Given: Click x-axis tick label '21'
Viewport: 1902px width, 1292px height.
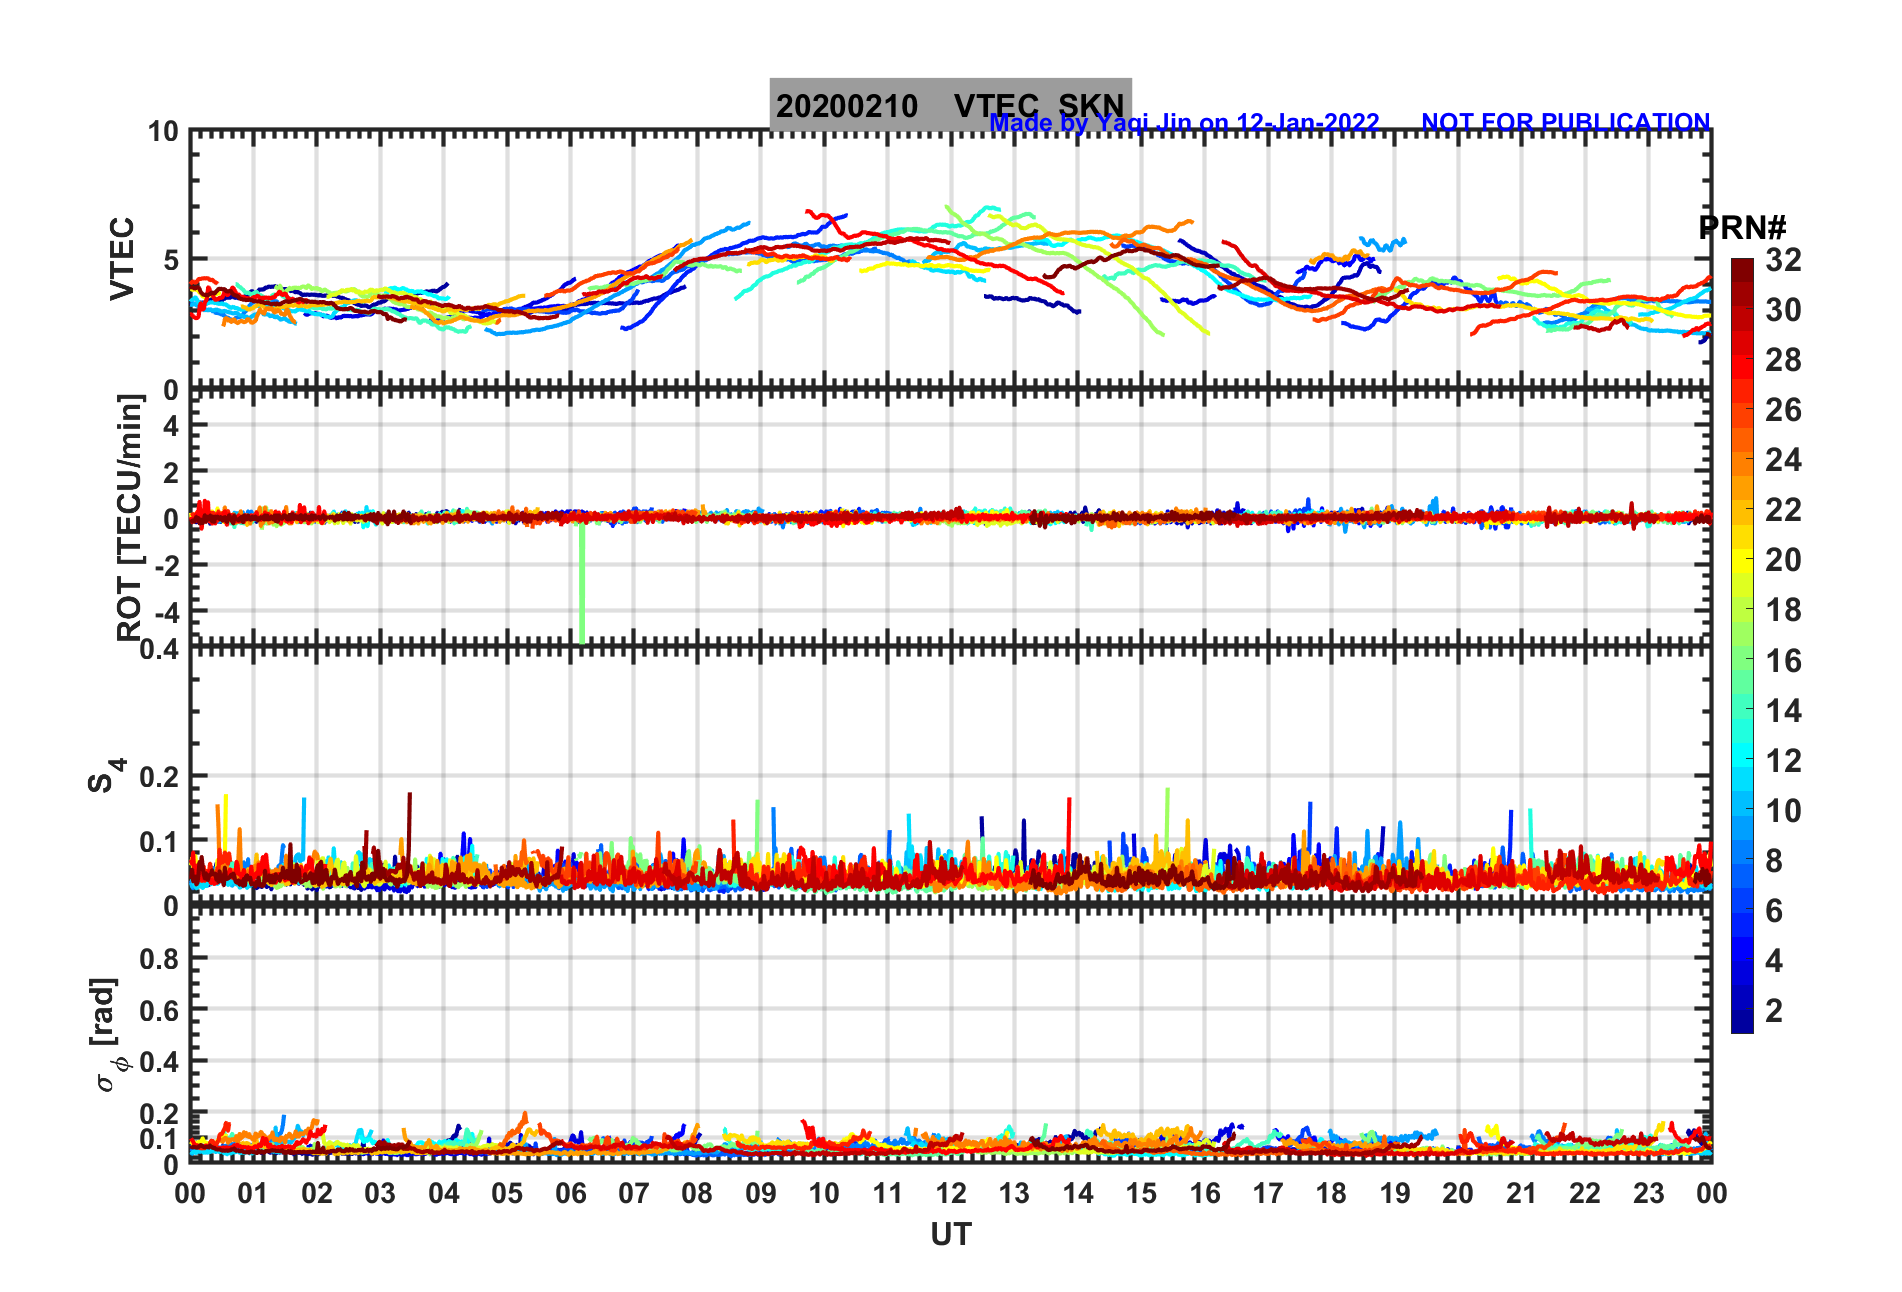Looking at the screenshot, I should click(x=1521, y=1193).
